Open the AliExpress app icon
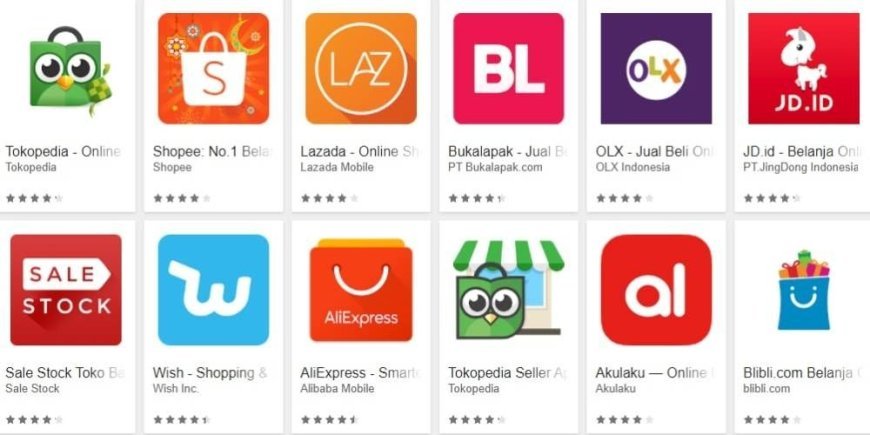Viewport: 870px width, 435px height. pos(361,290)
